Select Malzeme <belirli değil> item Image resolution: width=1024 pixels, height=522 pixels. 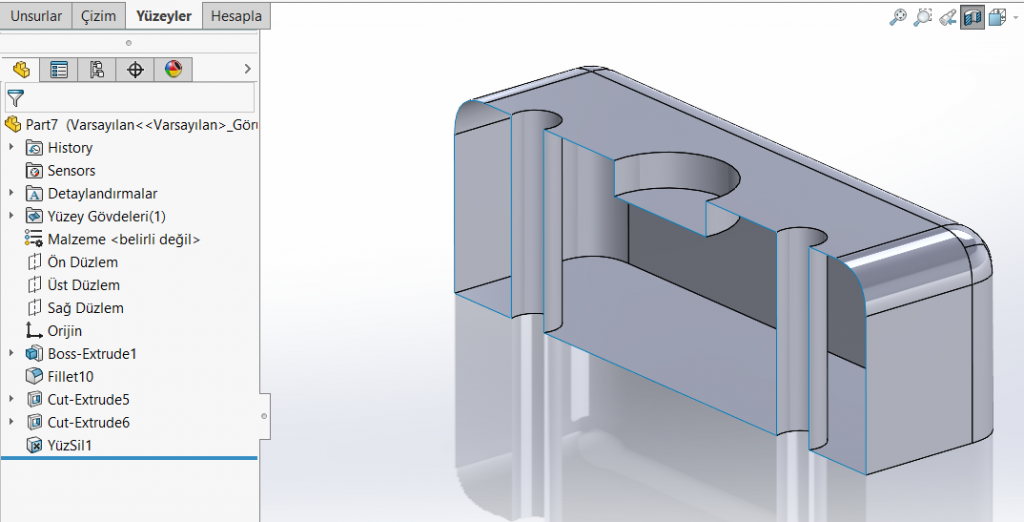pyautogui.click(x=123, y=239)
